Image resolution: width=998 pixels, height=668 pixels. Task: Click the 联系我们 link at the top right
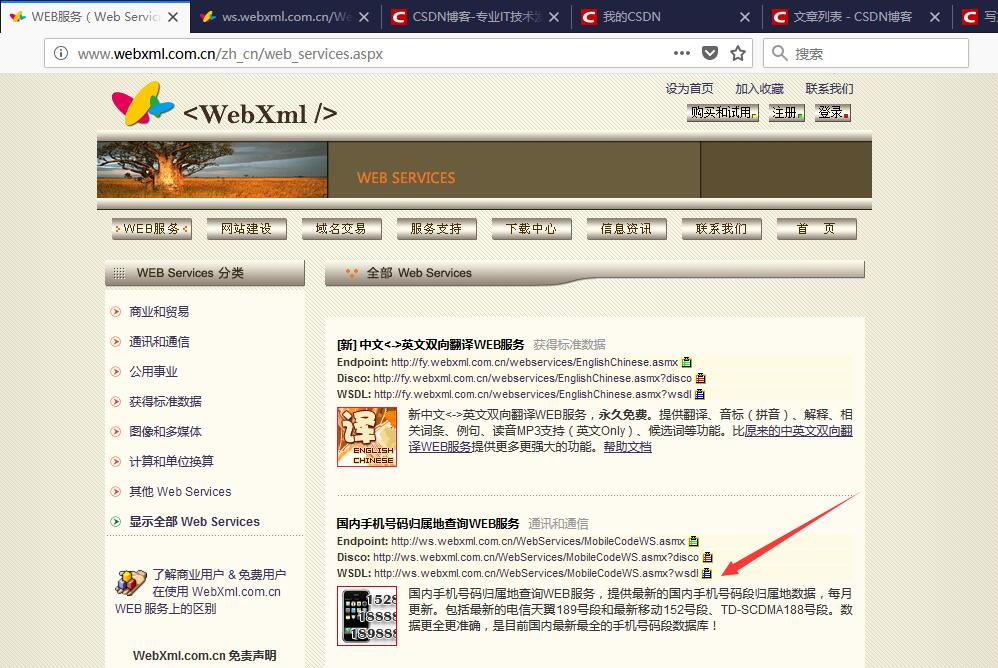(x=829, y=88)
